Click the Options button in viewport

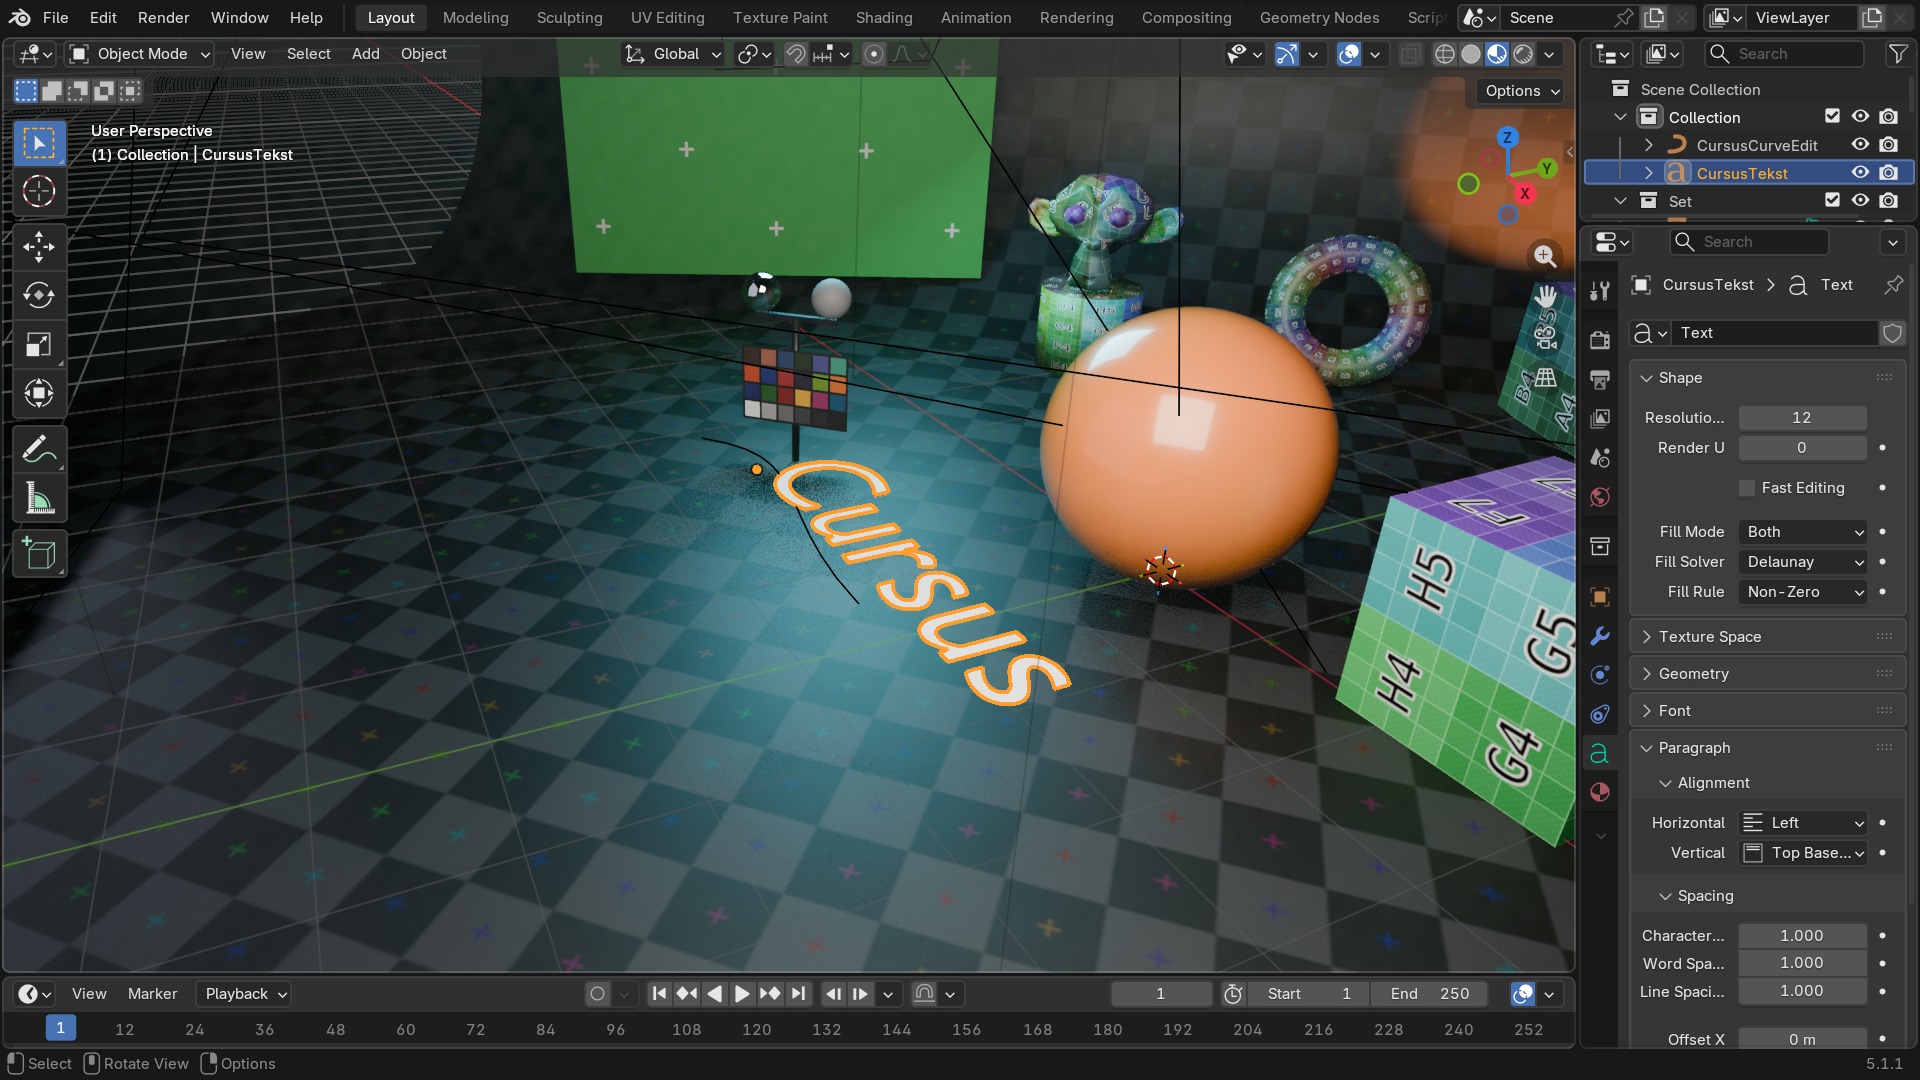coord(1521,91)
